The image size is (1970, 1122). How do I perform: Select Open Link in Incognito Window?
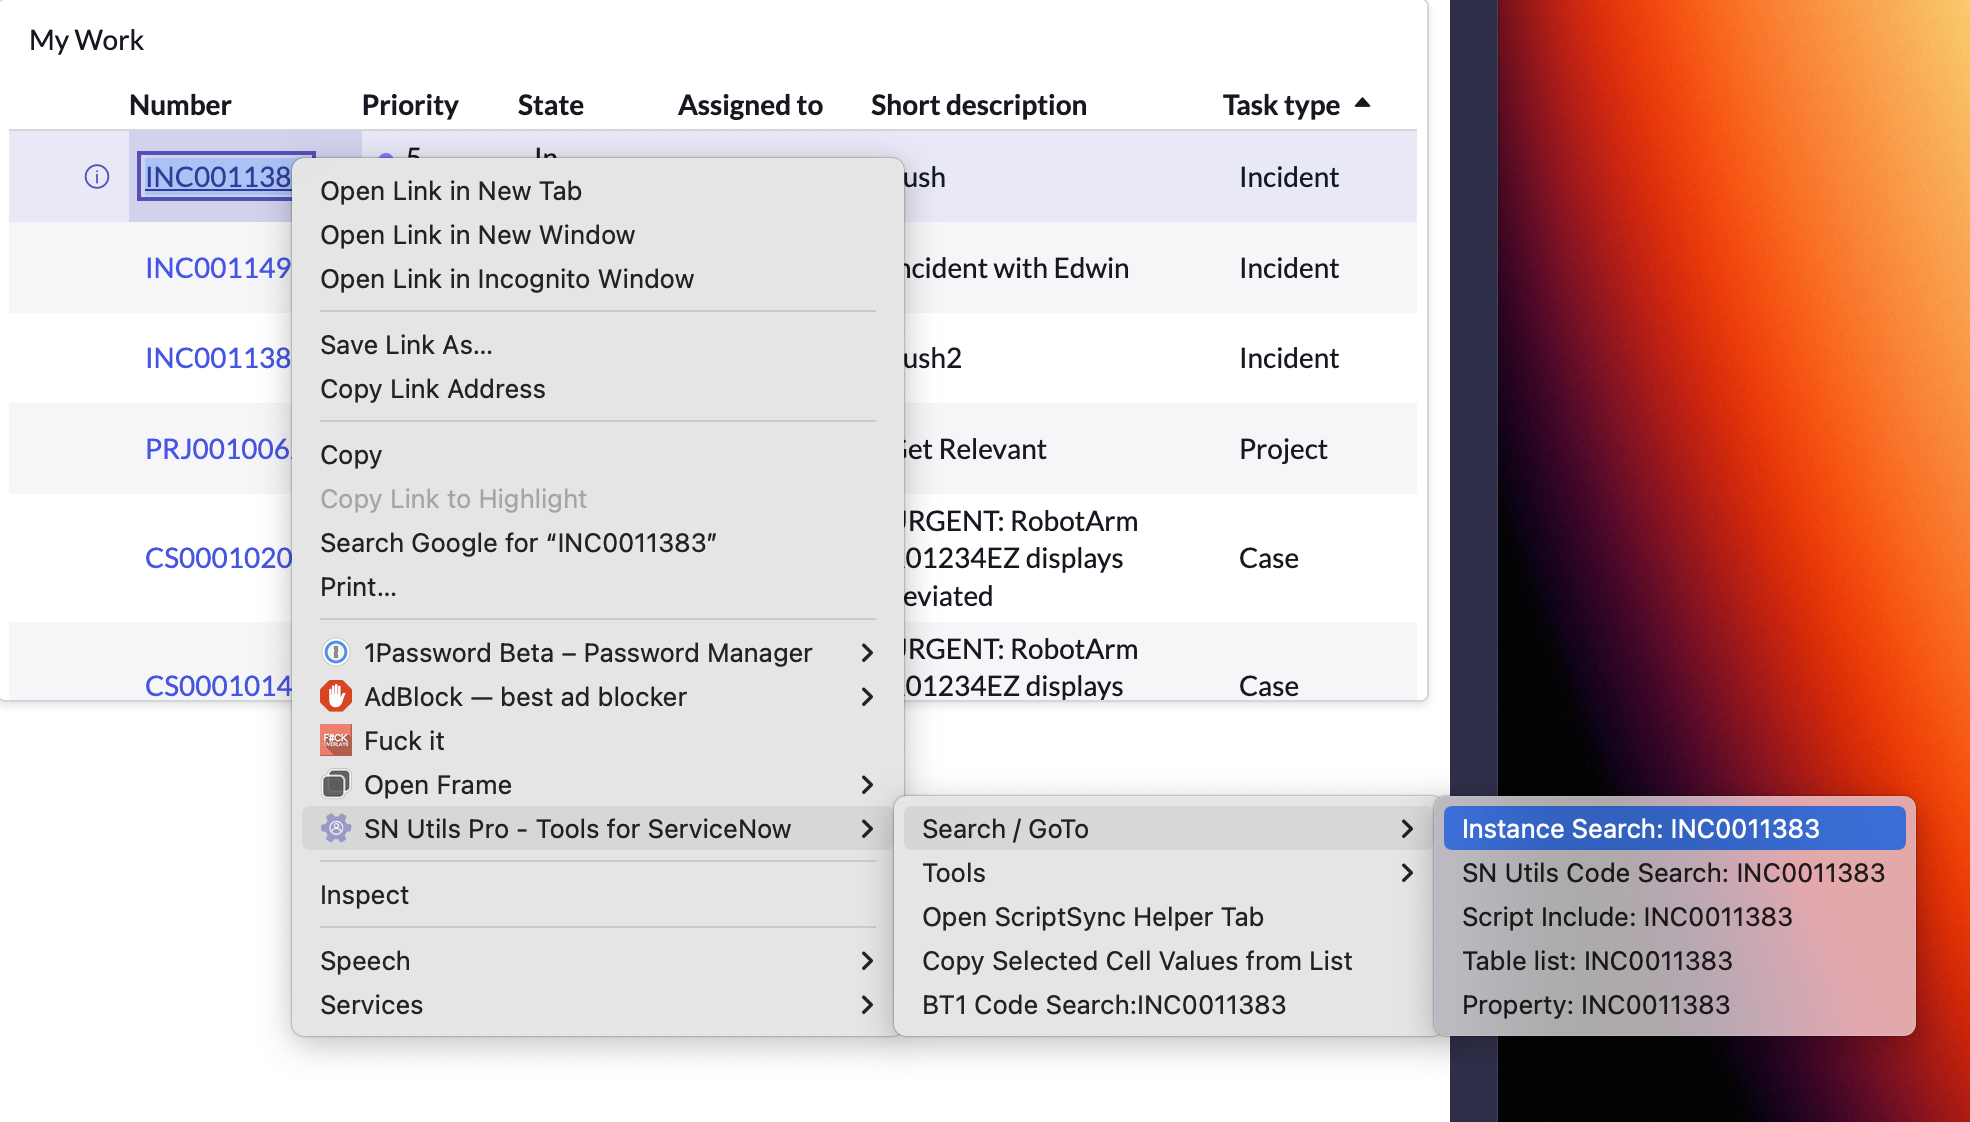507,279
